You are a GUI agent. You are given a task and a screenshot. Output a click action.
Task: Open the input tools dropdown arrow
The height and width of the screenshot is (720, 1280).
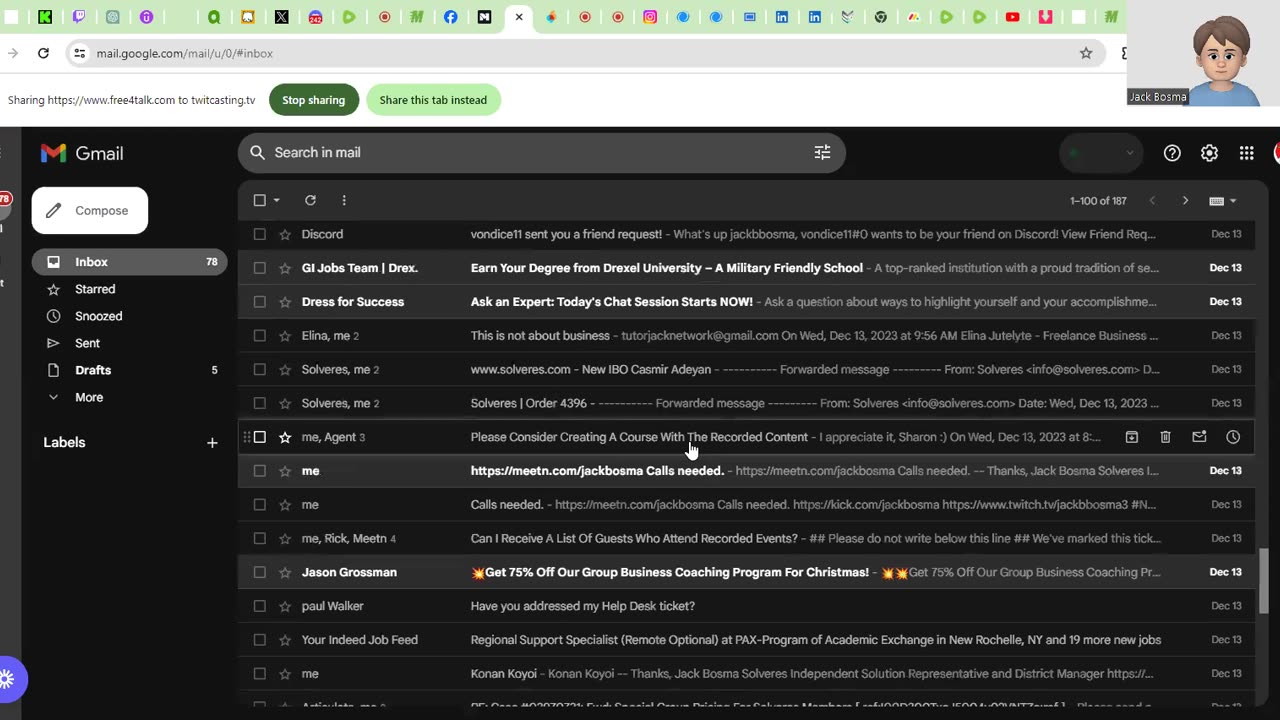1233,201
